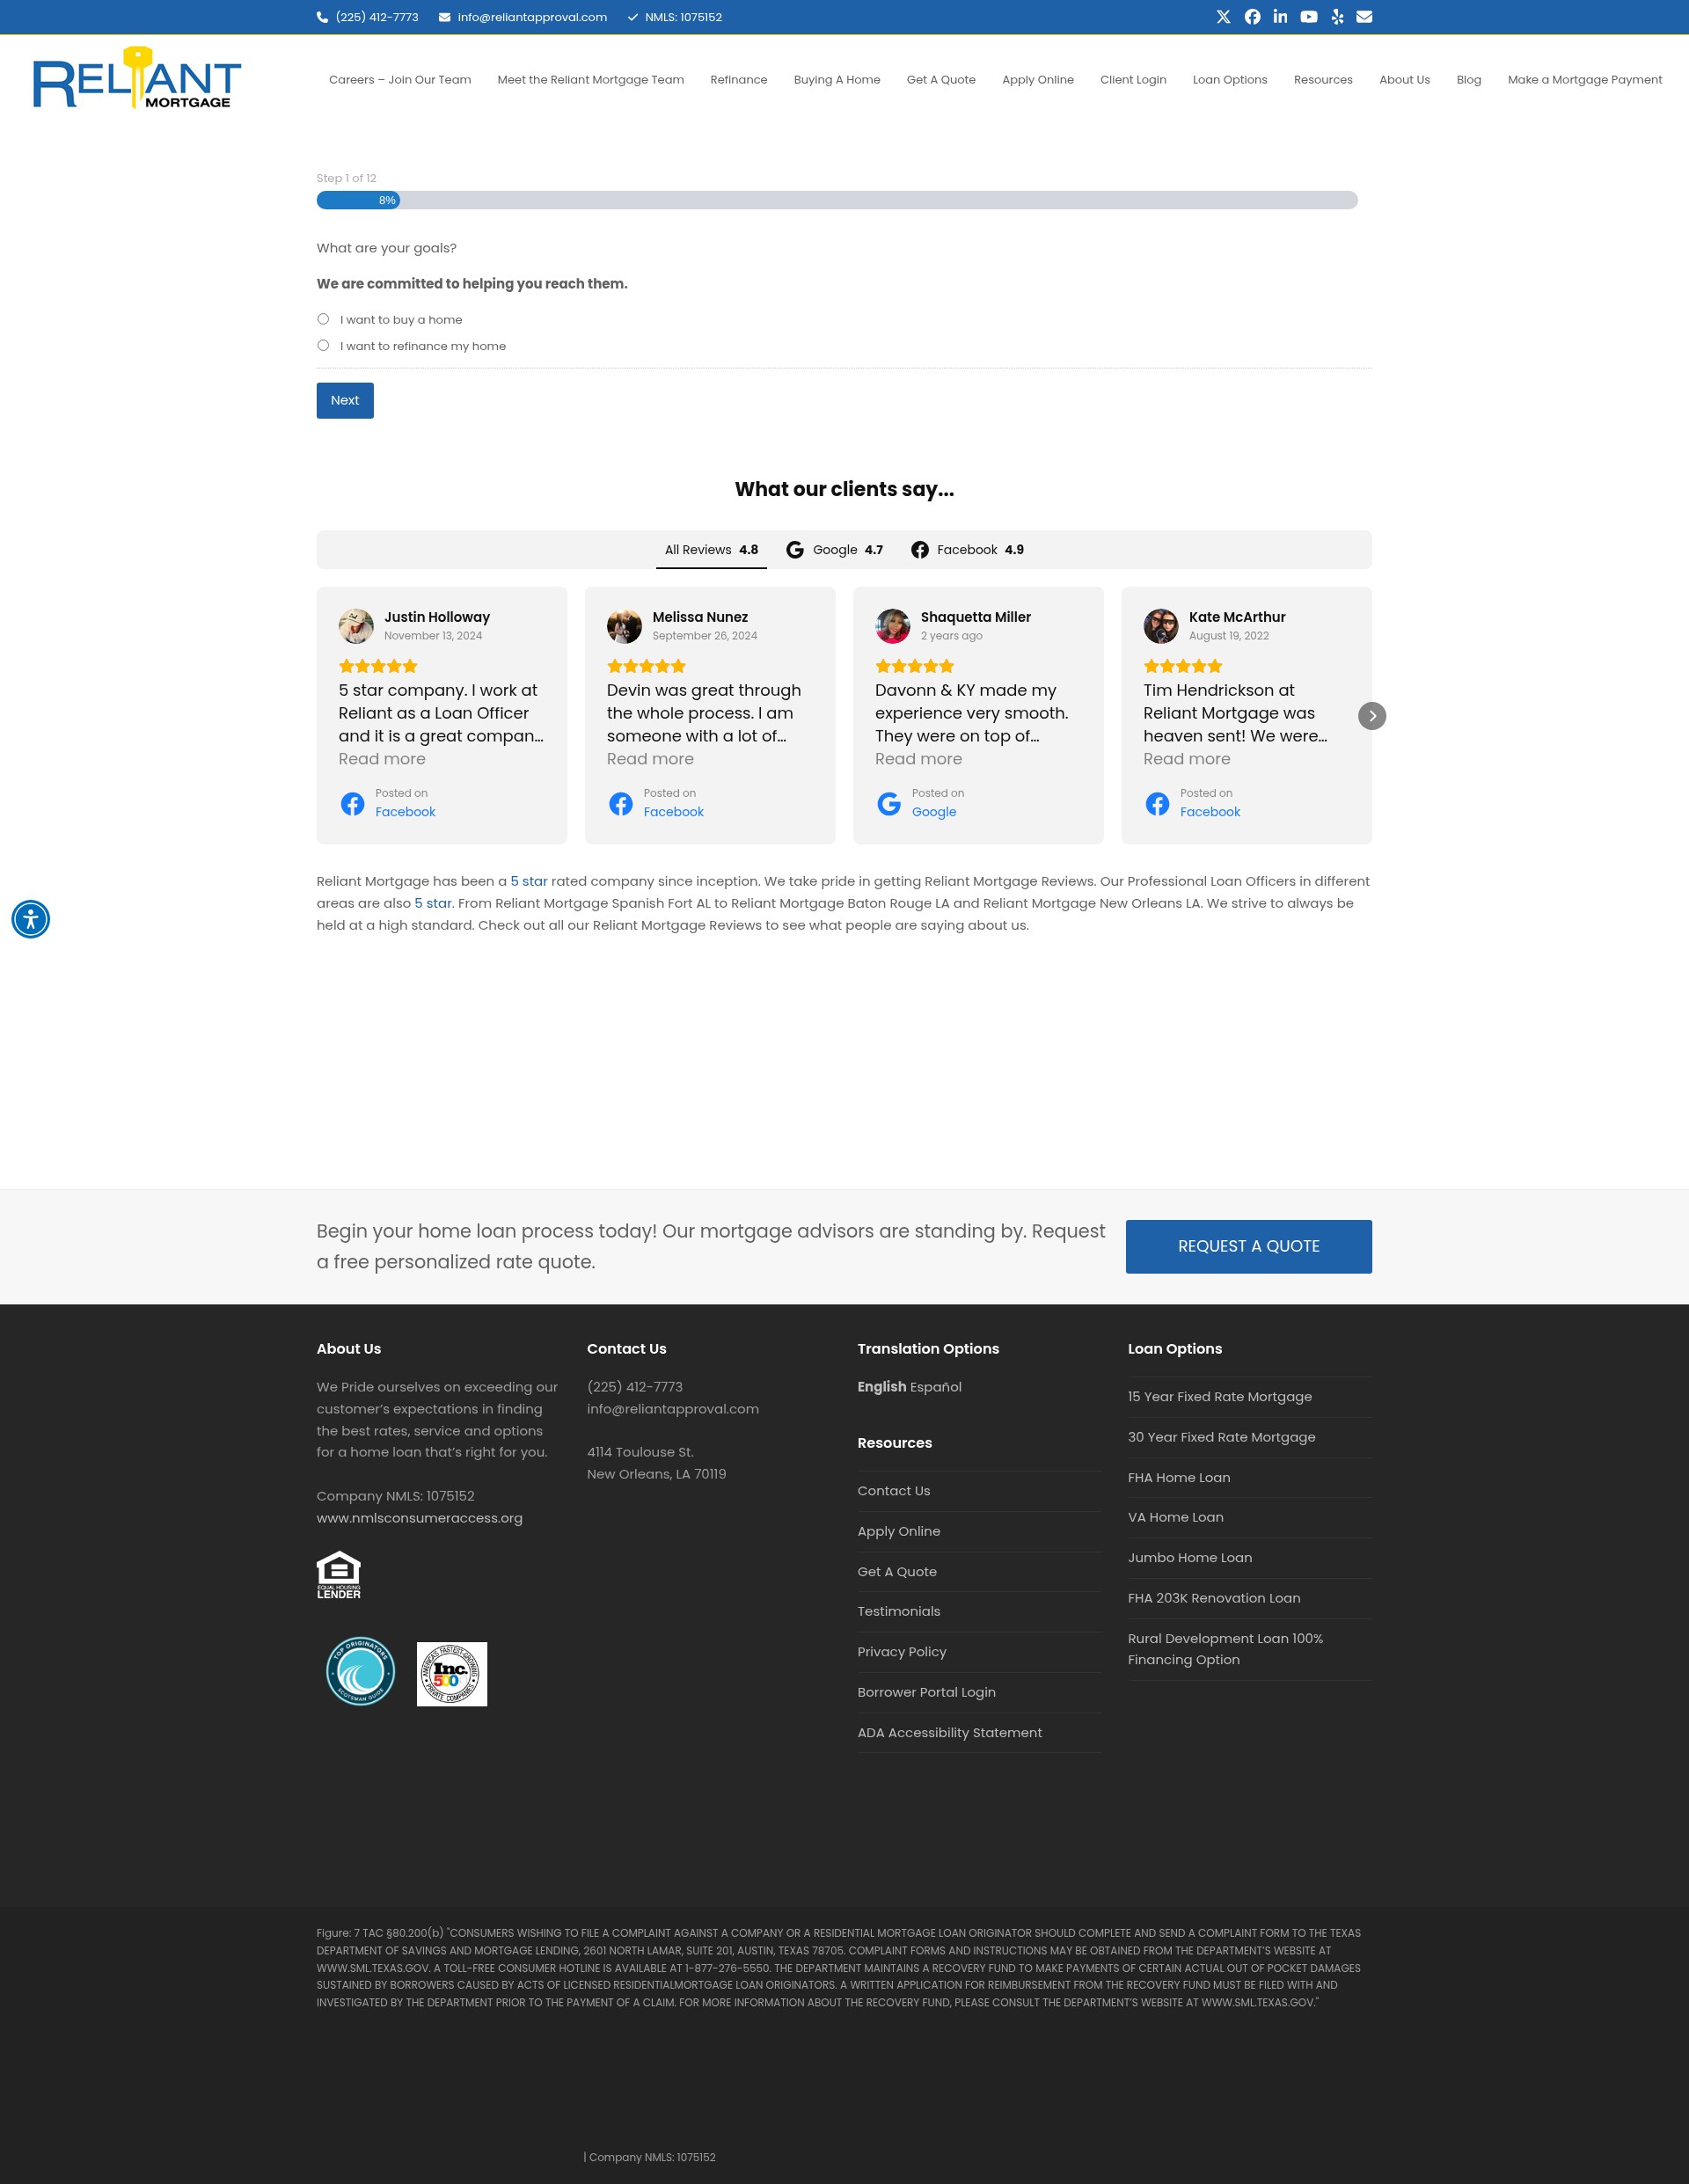This screenshot has width=1689, height=2184.
Task: Open the Resources menu item
Action: (1323, 80)
